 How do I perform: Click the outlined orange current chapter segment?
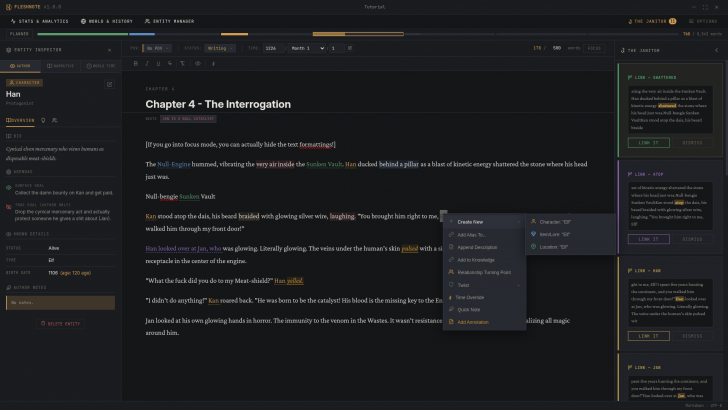point(358,34)
